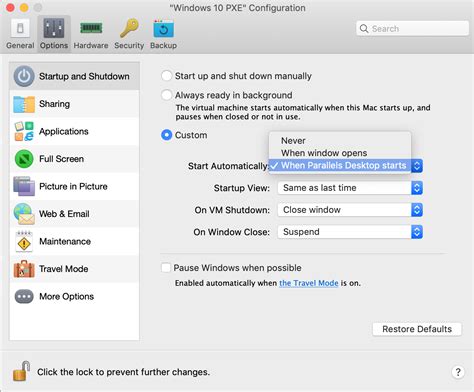The image size is (474, 392).
Task: Open Full Screen green icon in sidebar
Action: click(24, 159)
